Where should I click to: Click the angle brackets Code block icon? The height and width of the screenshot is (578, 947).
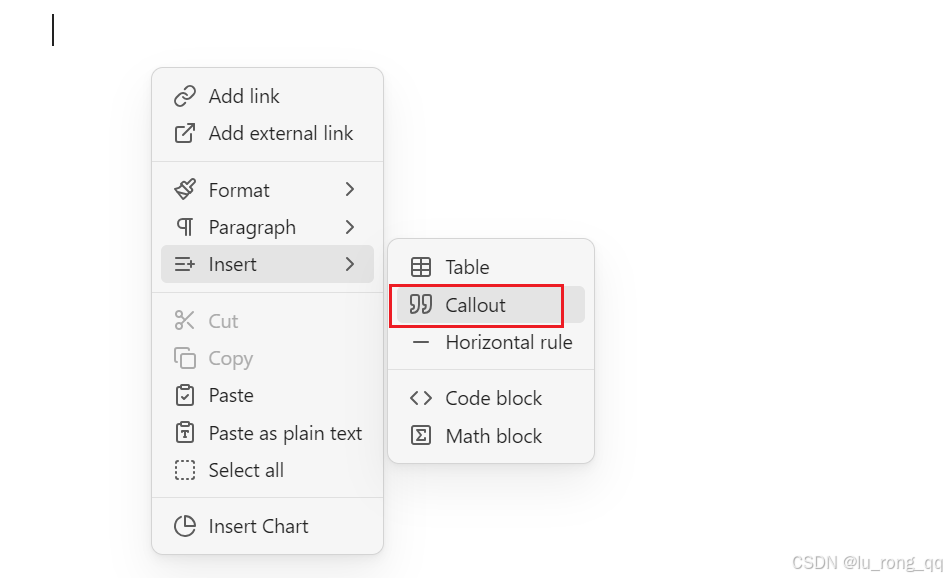click(x=421, y=398)
